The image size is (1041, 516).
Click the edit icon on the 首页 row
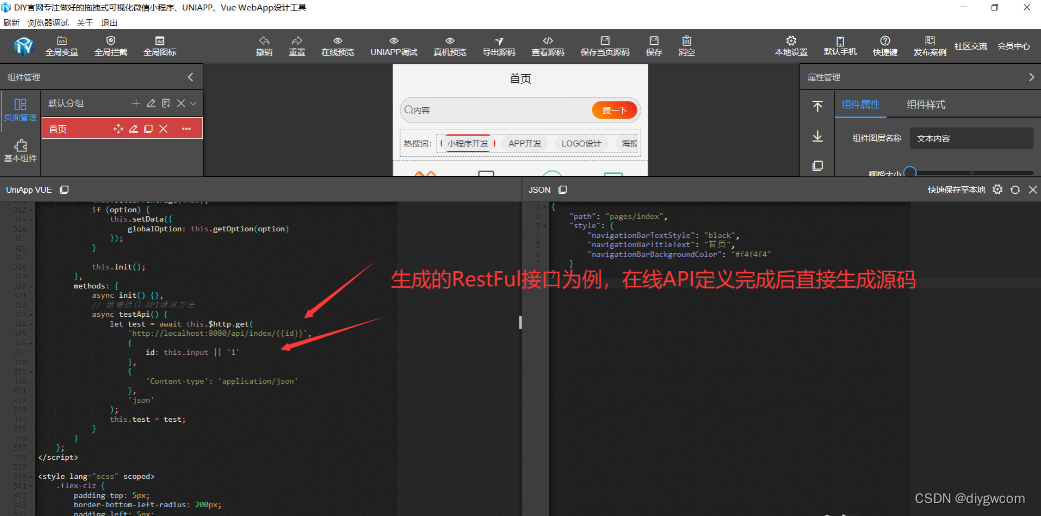[133, 128]
